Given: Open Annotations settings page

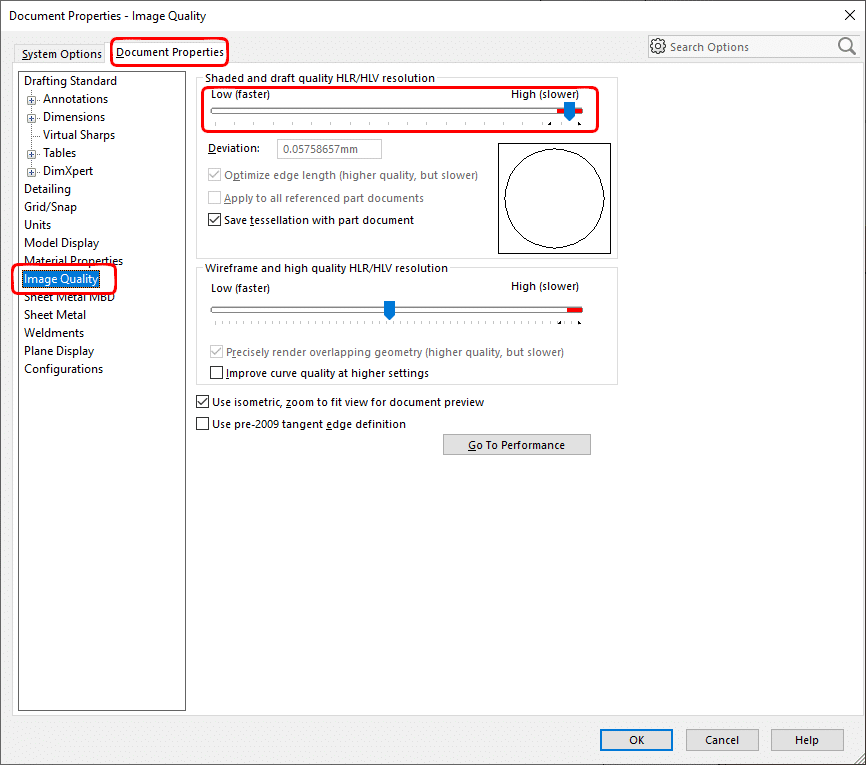Looking at the screenshot, I should pos(75,99).
